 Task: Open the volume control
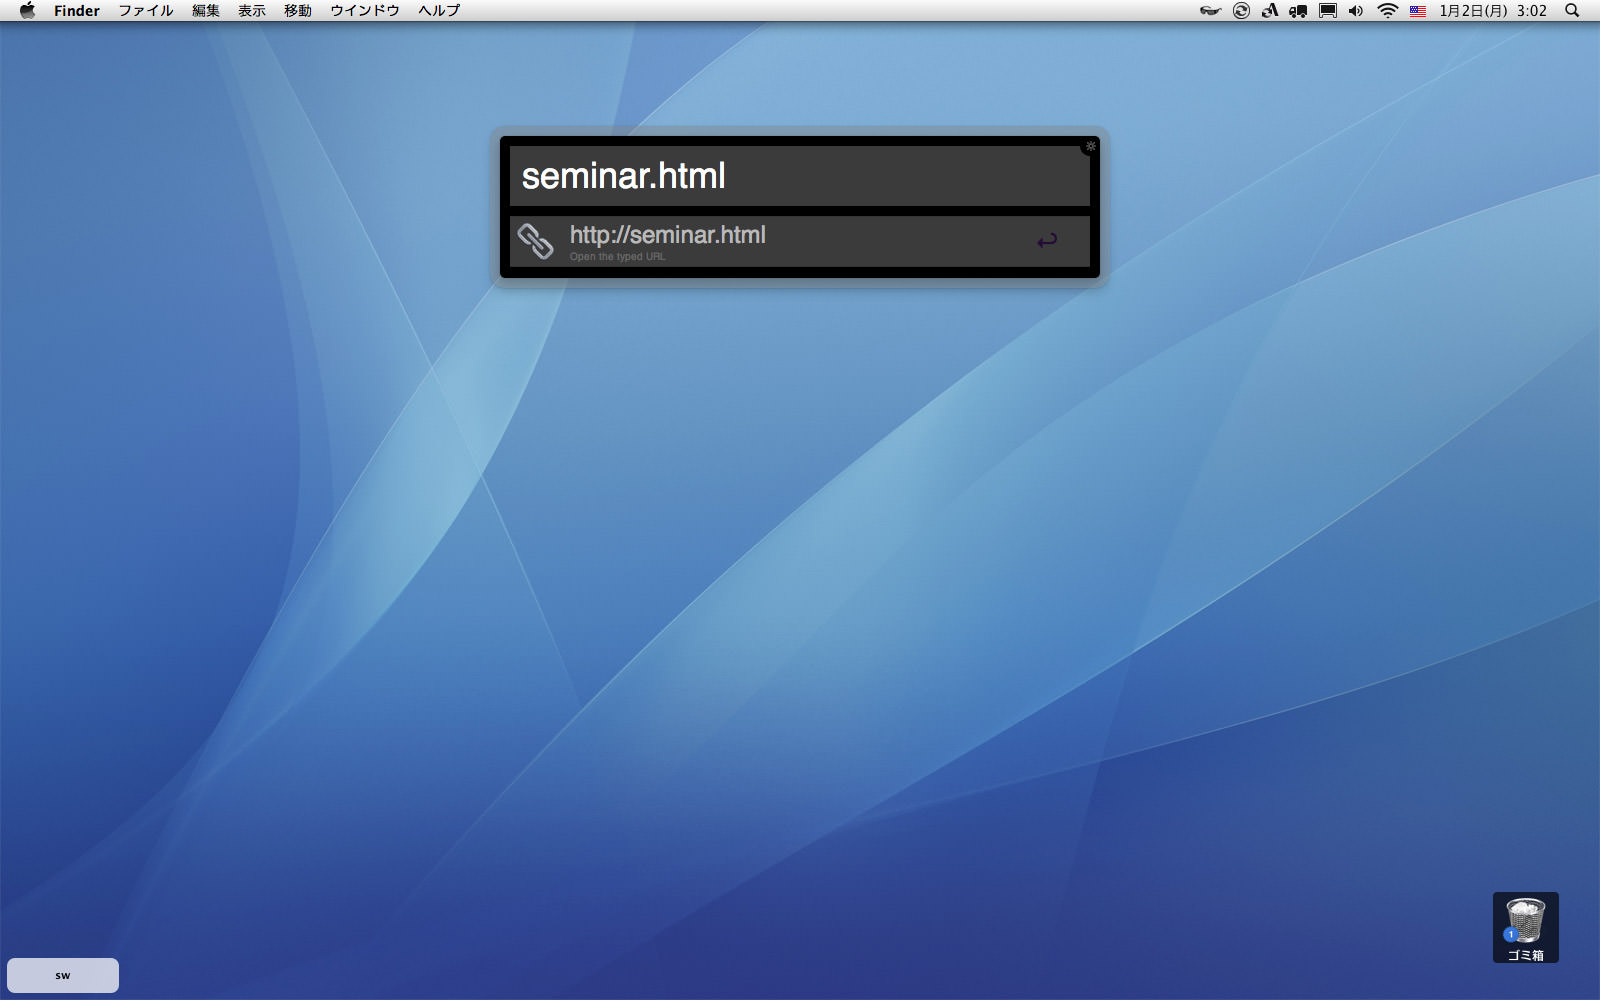[x=1356, y=11]
